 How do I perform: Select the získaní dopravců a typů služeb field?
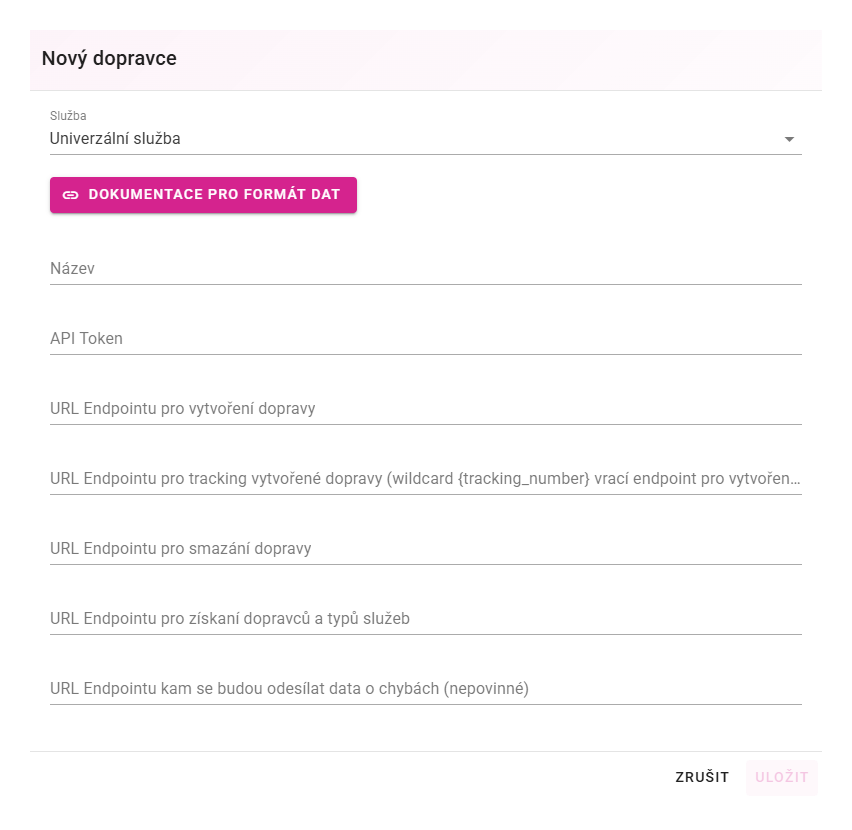pos(425,619)
